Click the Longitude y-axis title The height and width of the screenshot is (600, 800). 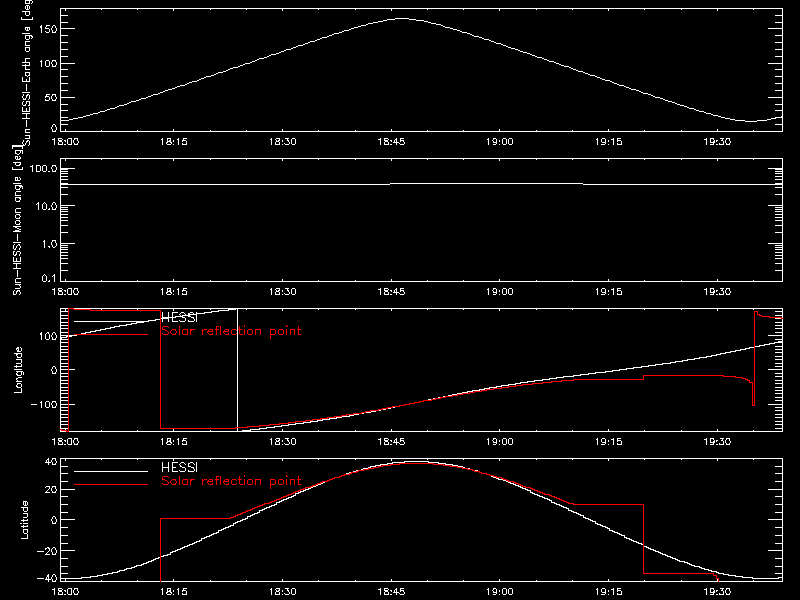pyautogui.click(x=18, y=370)
